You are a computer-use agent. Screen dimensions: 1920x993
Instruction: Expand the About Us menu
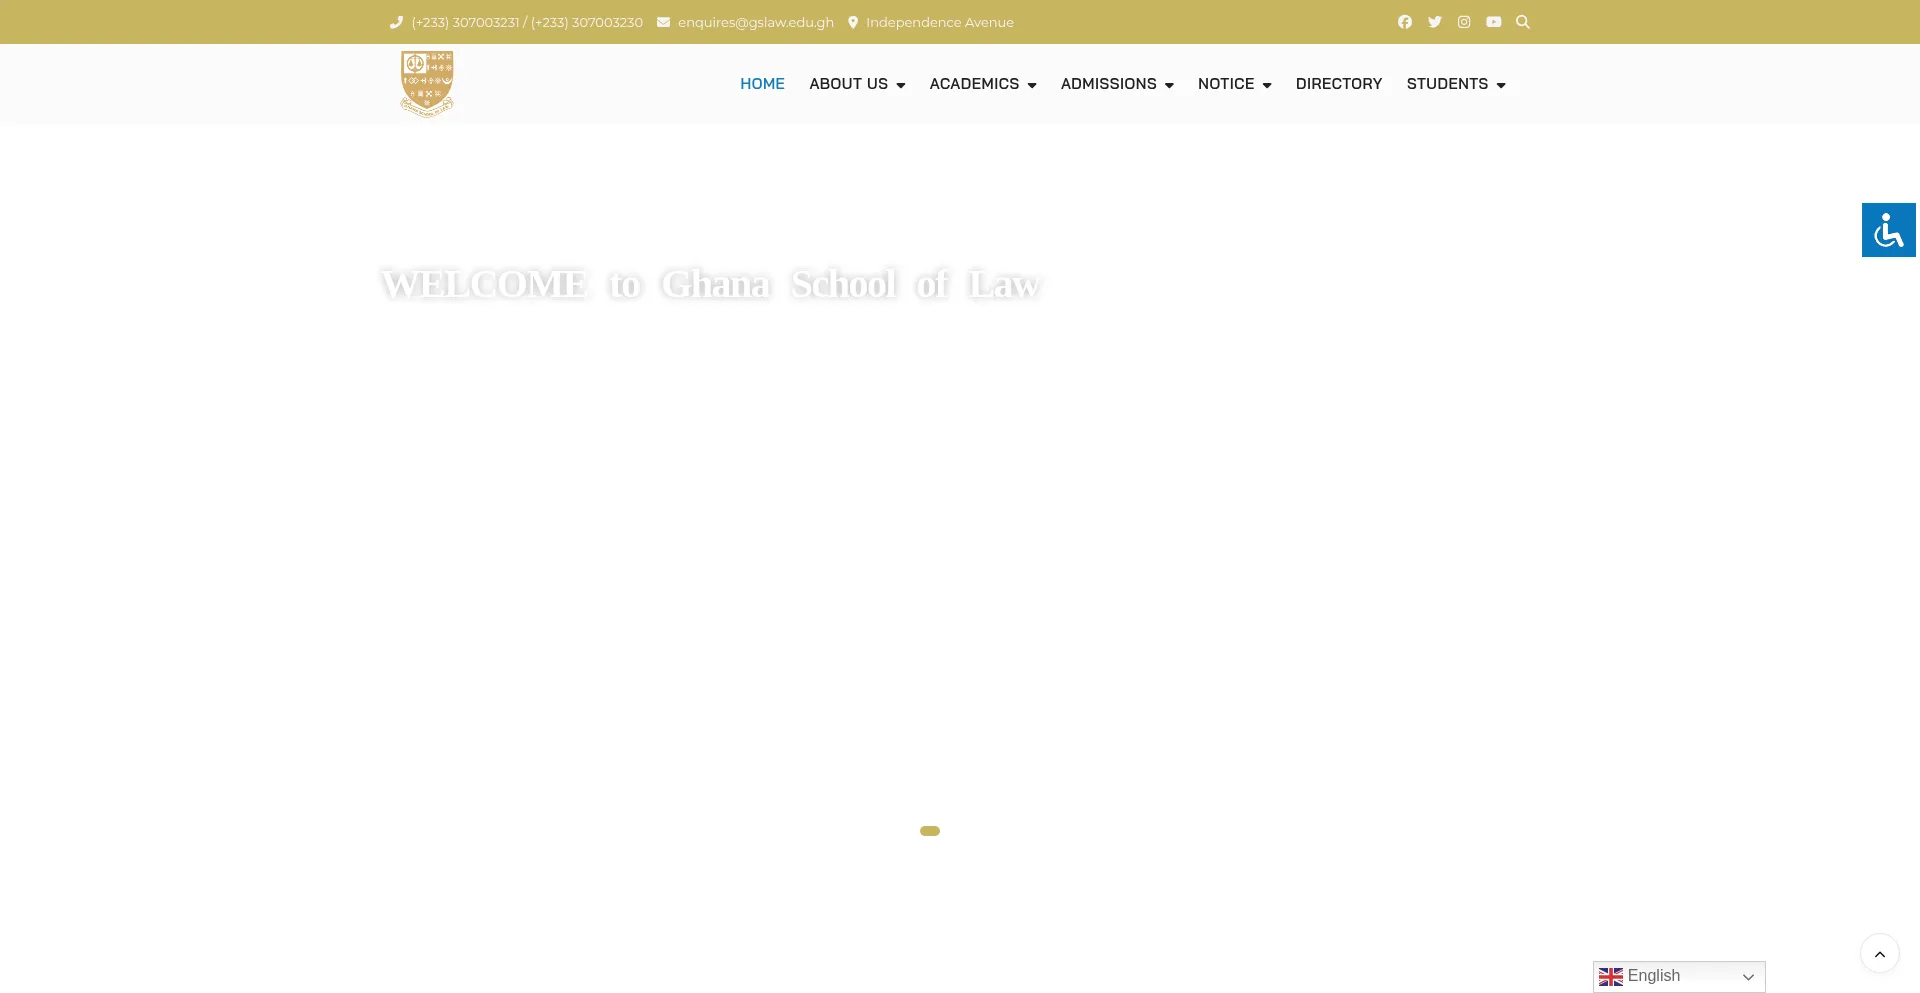pyautogui.click(x=856, y=84)
